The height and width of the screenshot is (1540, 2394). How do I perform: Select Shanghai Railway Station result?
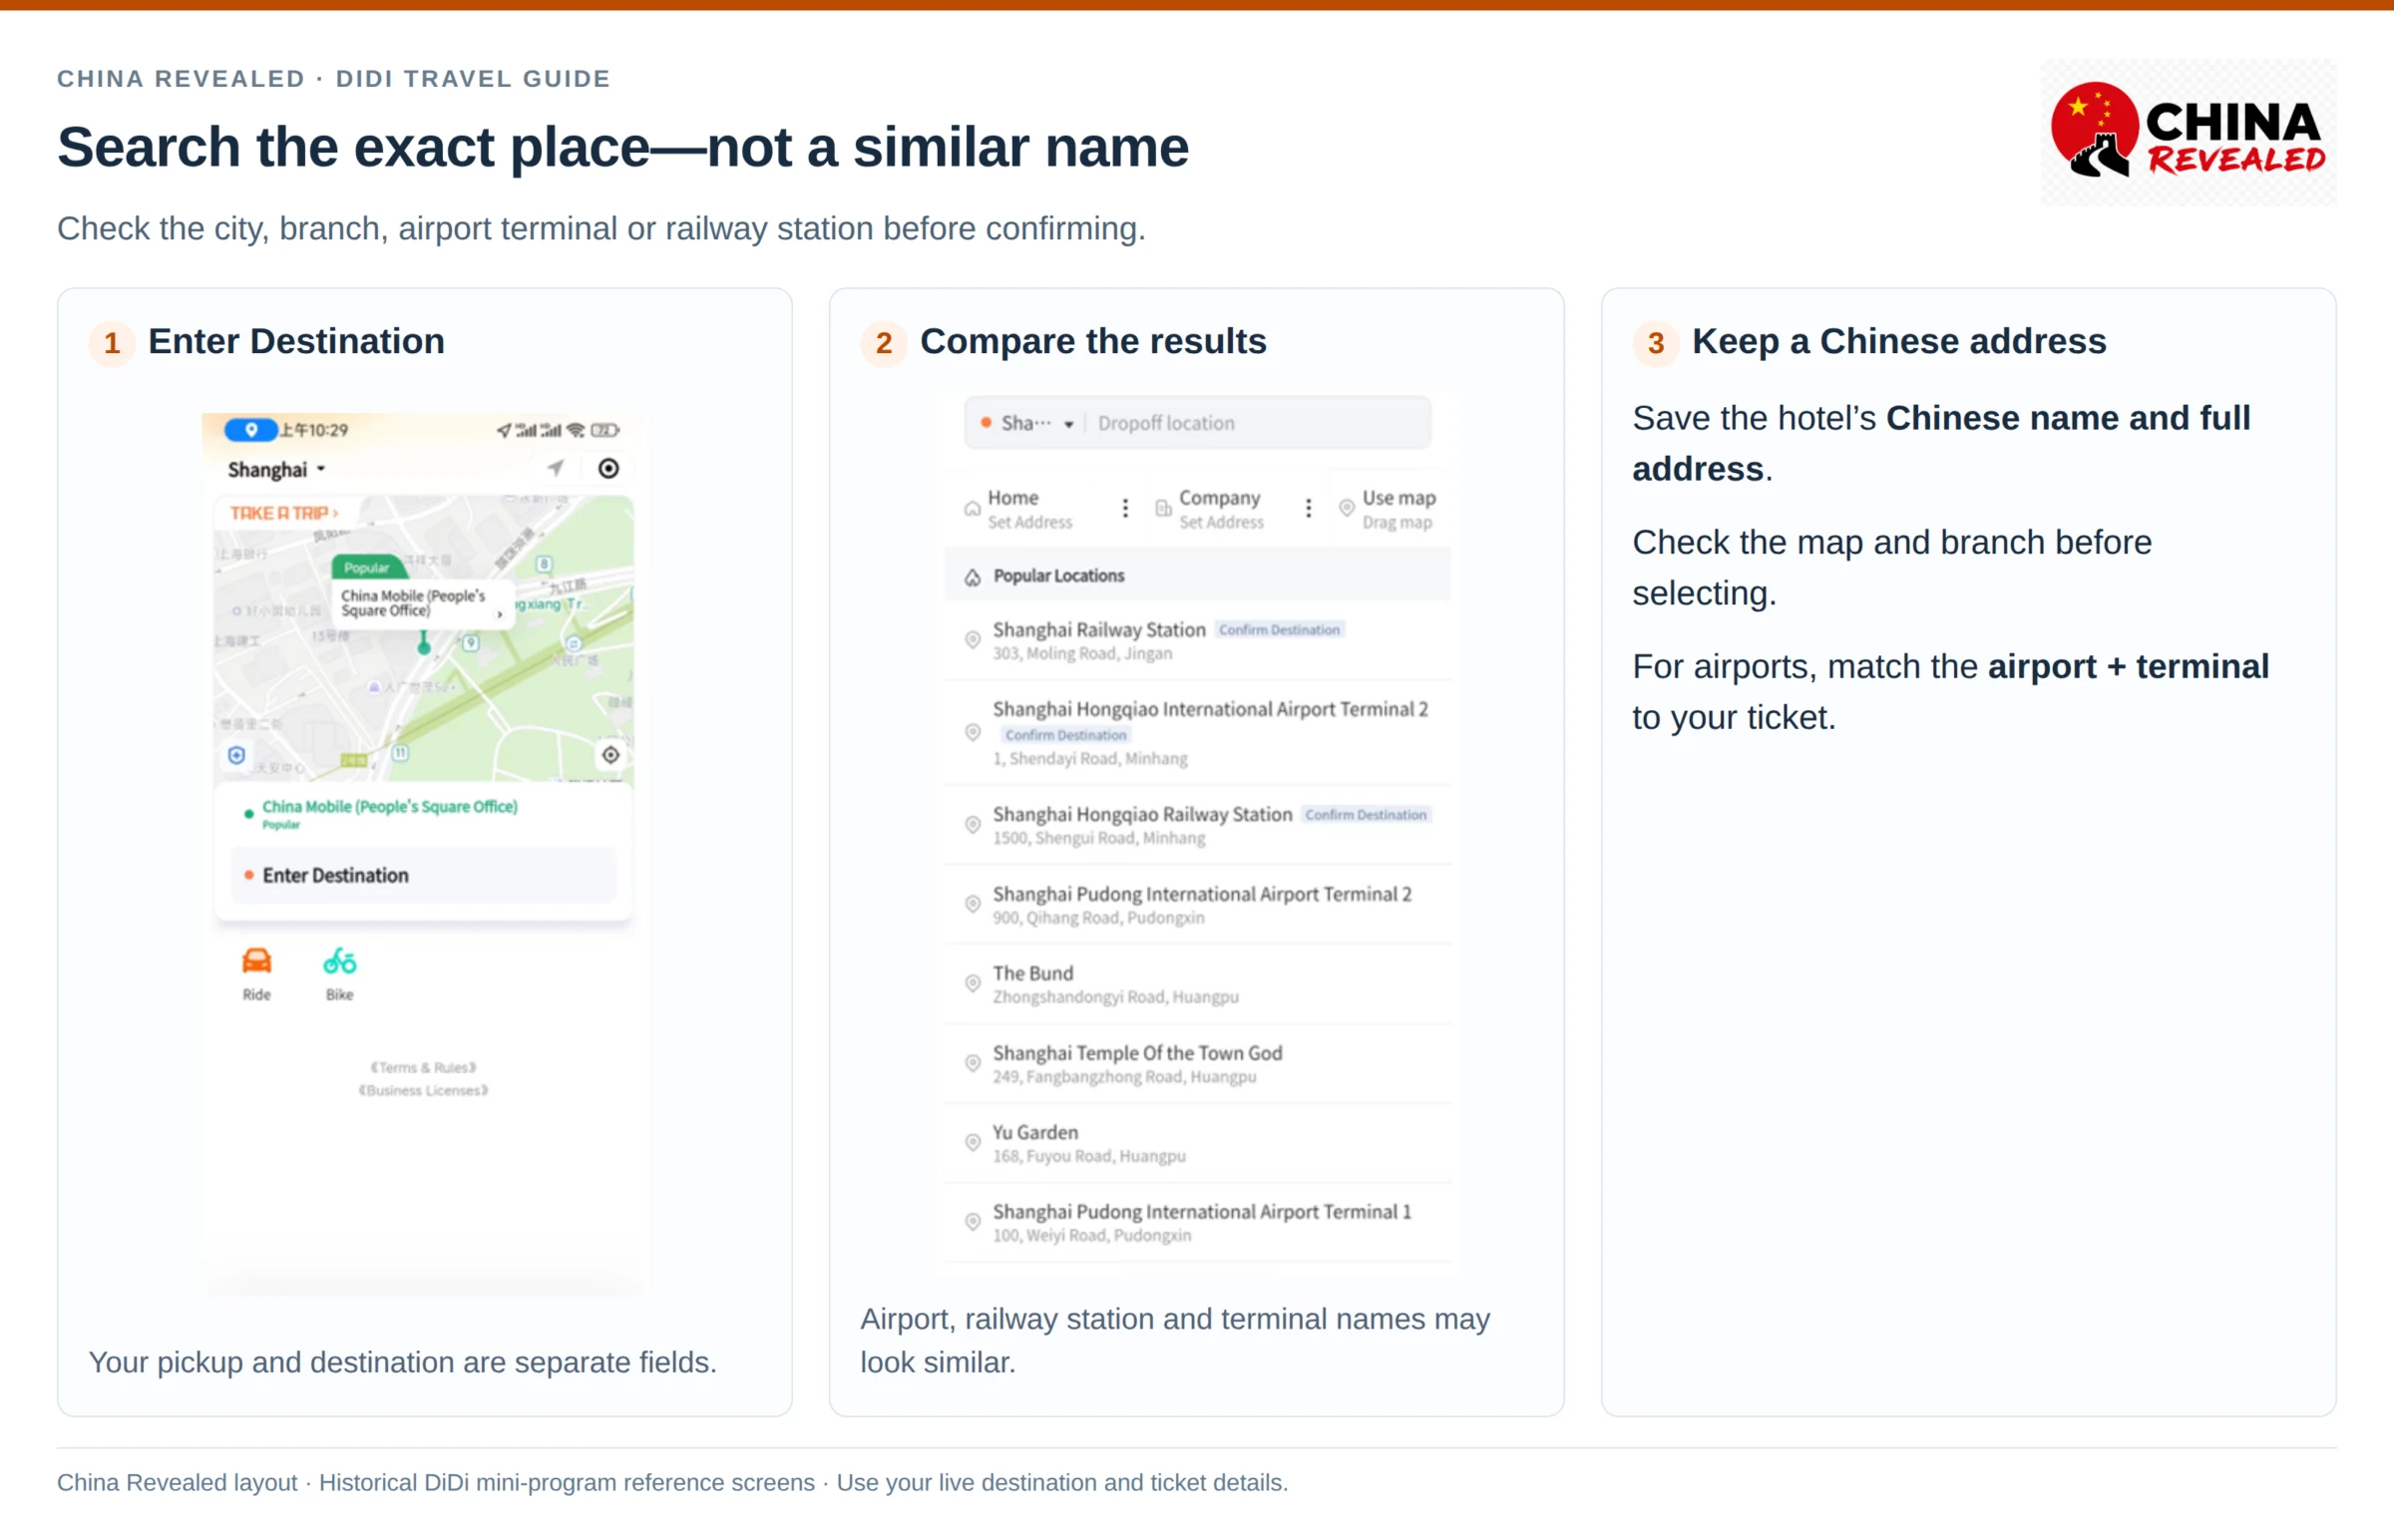click(x=1197, y=641)
